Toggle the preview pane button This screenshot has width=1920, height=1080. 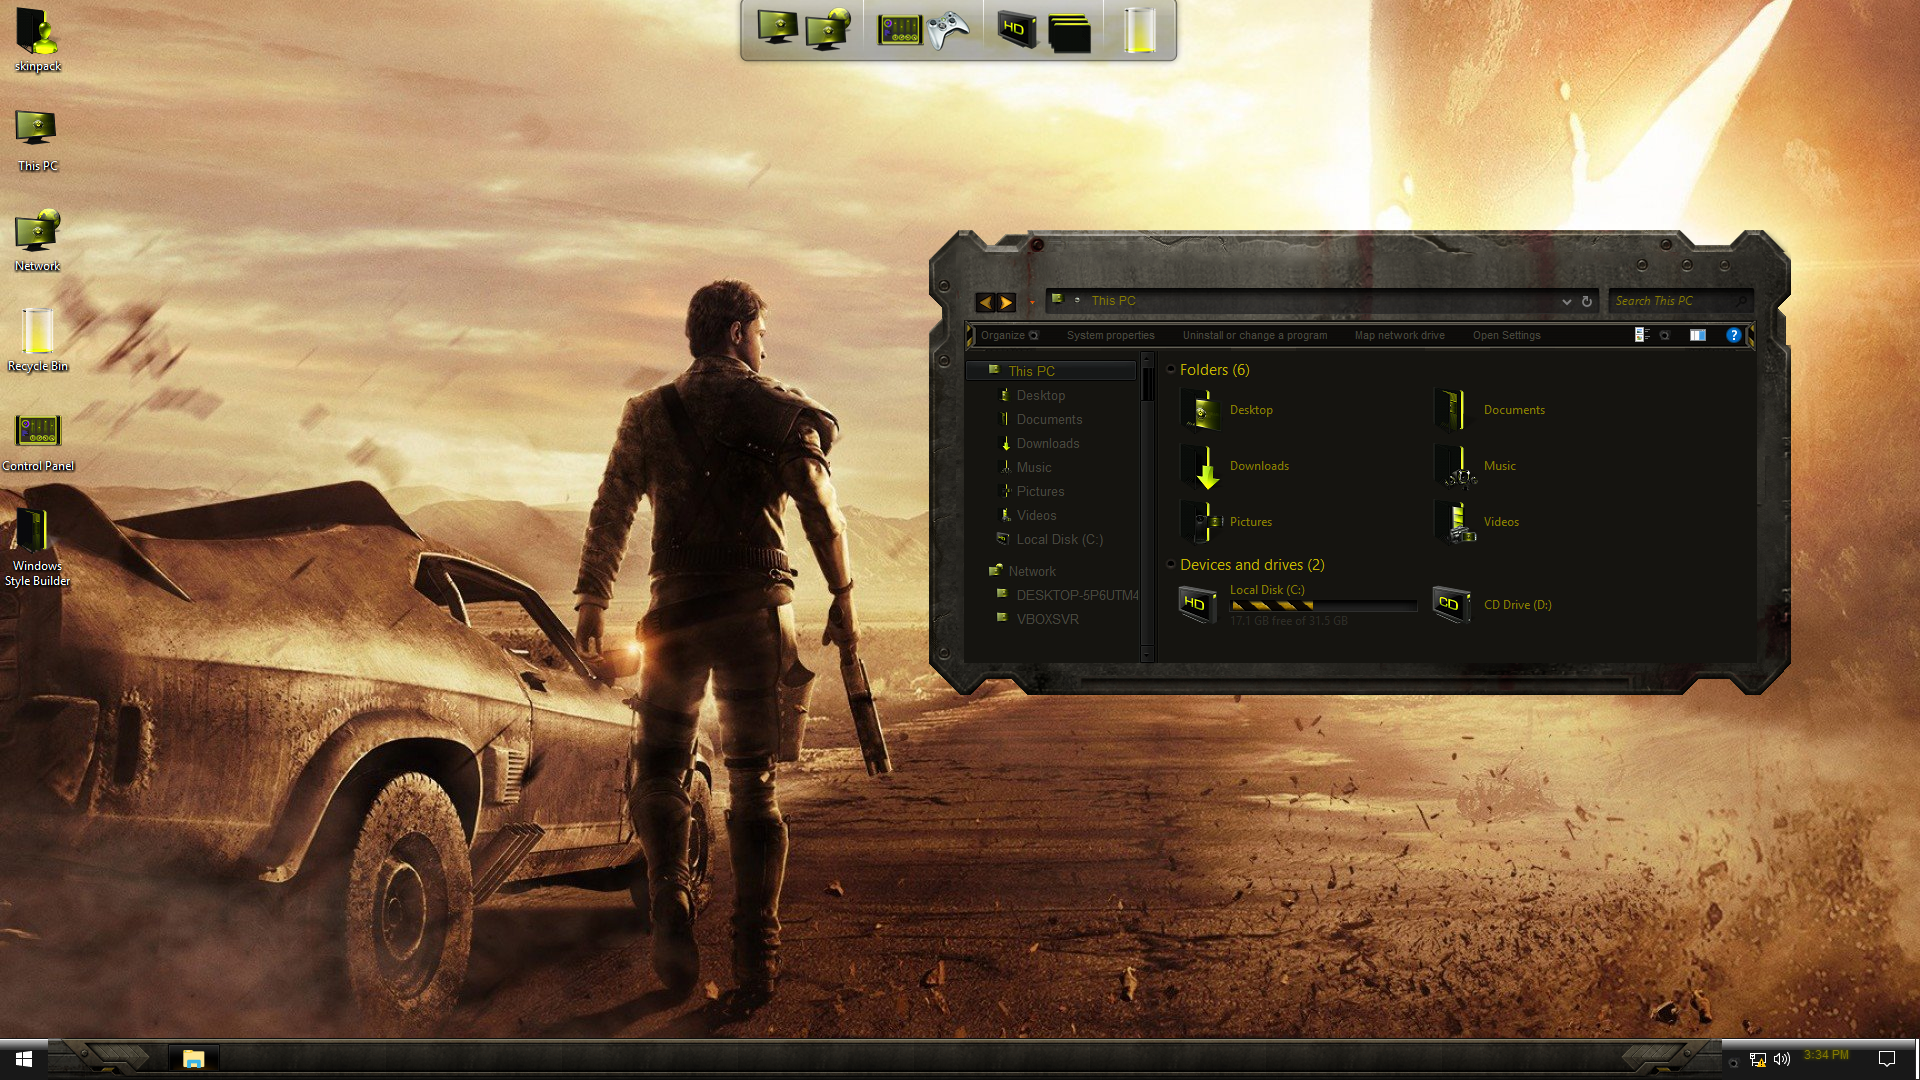1697,335
